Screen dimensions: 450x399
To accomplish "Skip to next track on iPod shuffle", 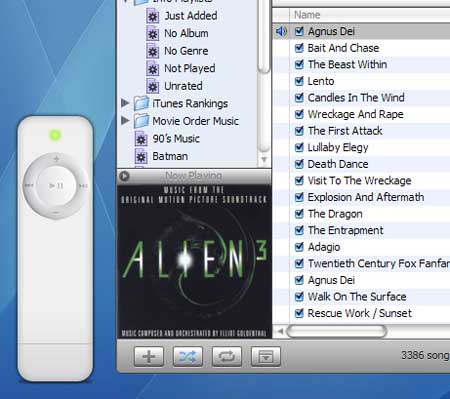I will click(x=83, y=186).
